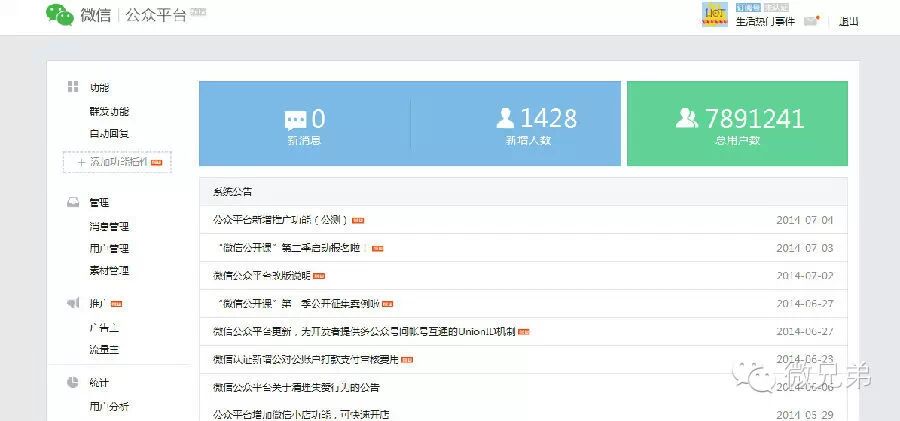Click the new badge on 添加功能插件 button

tap(156, 163)
